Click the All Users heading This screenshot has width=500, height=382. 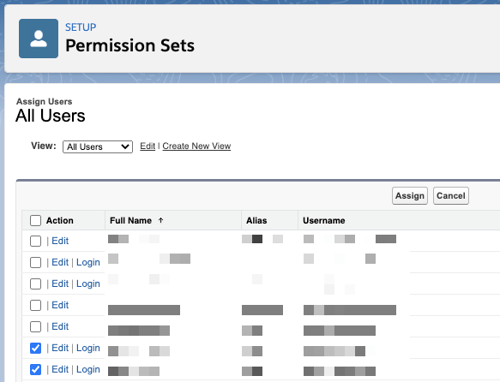click(50, 116)
